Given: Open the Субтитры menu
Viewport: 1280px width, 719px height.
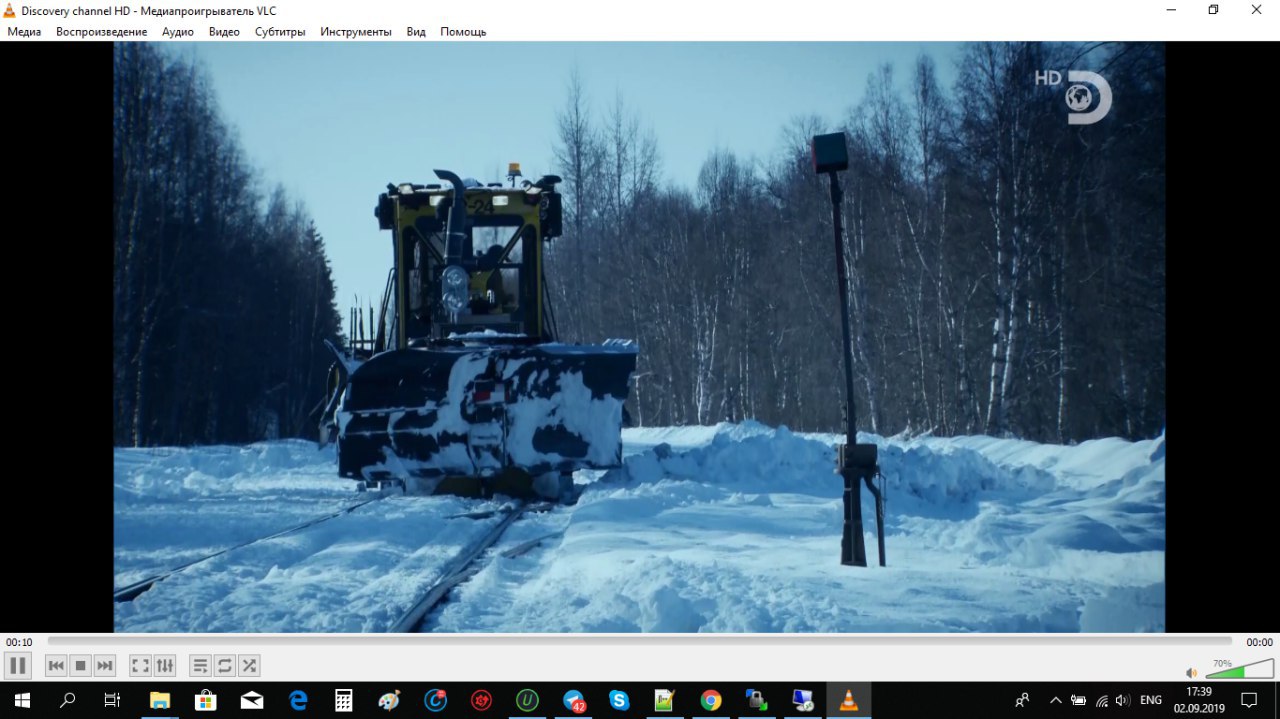Looking at the screenshot, I should 280,31.
